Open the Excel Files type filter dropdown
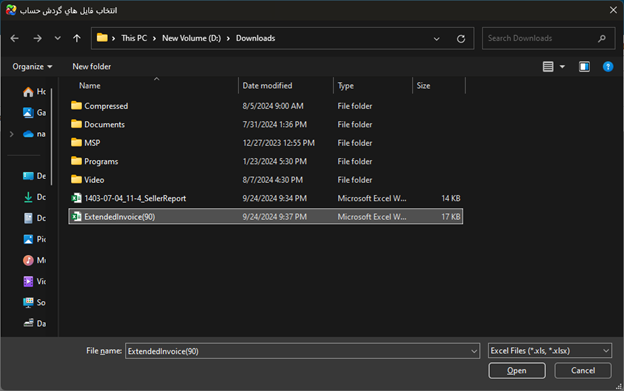 (550, 350)
